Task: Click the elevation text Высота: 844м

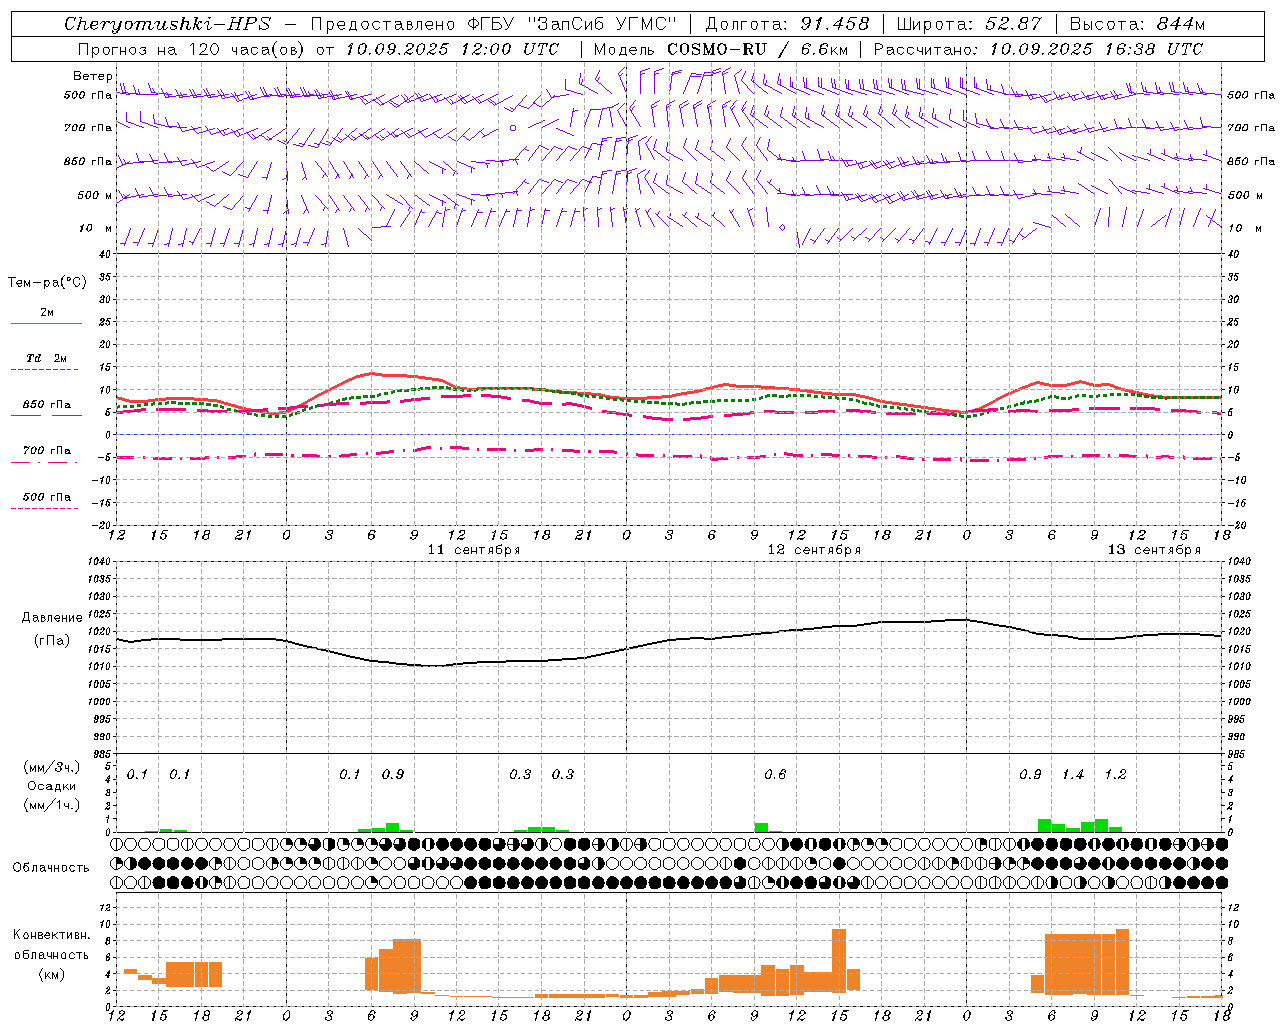Action: coord(1137,24)
